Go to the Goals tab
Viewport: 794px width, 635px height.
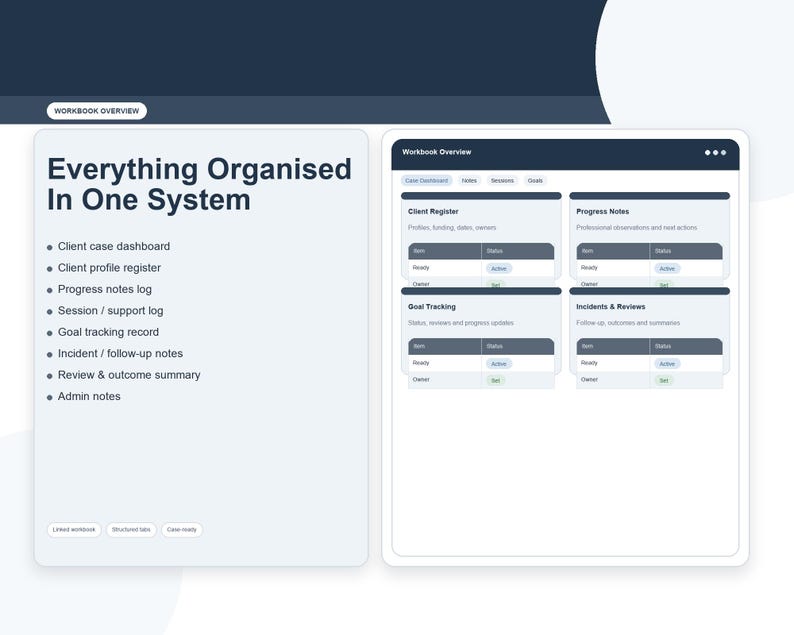pyautogui.click(x=535, y=181)
